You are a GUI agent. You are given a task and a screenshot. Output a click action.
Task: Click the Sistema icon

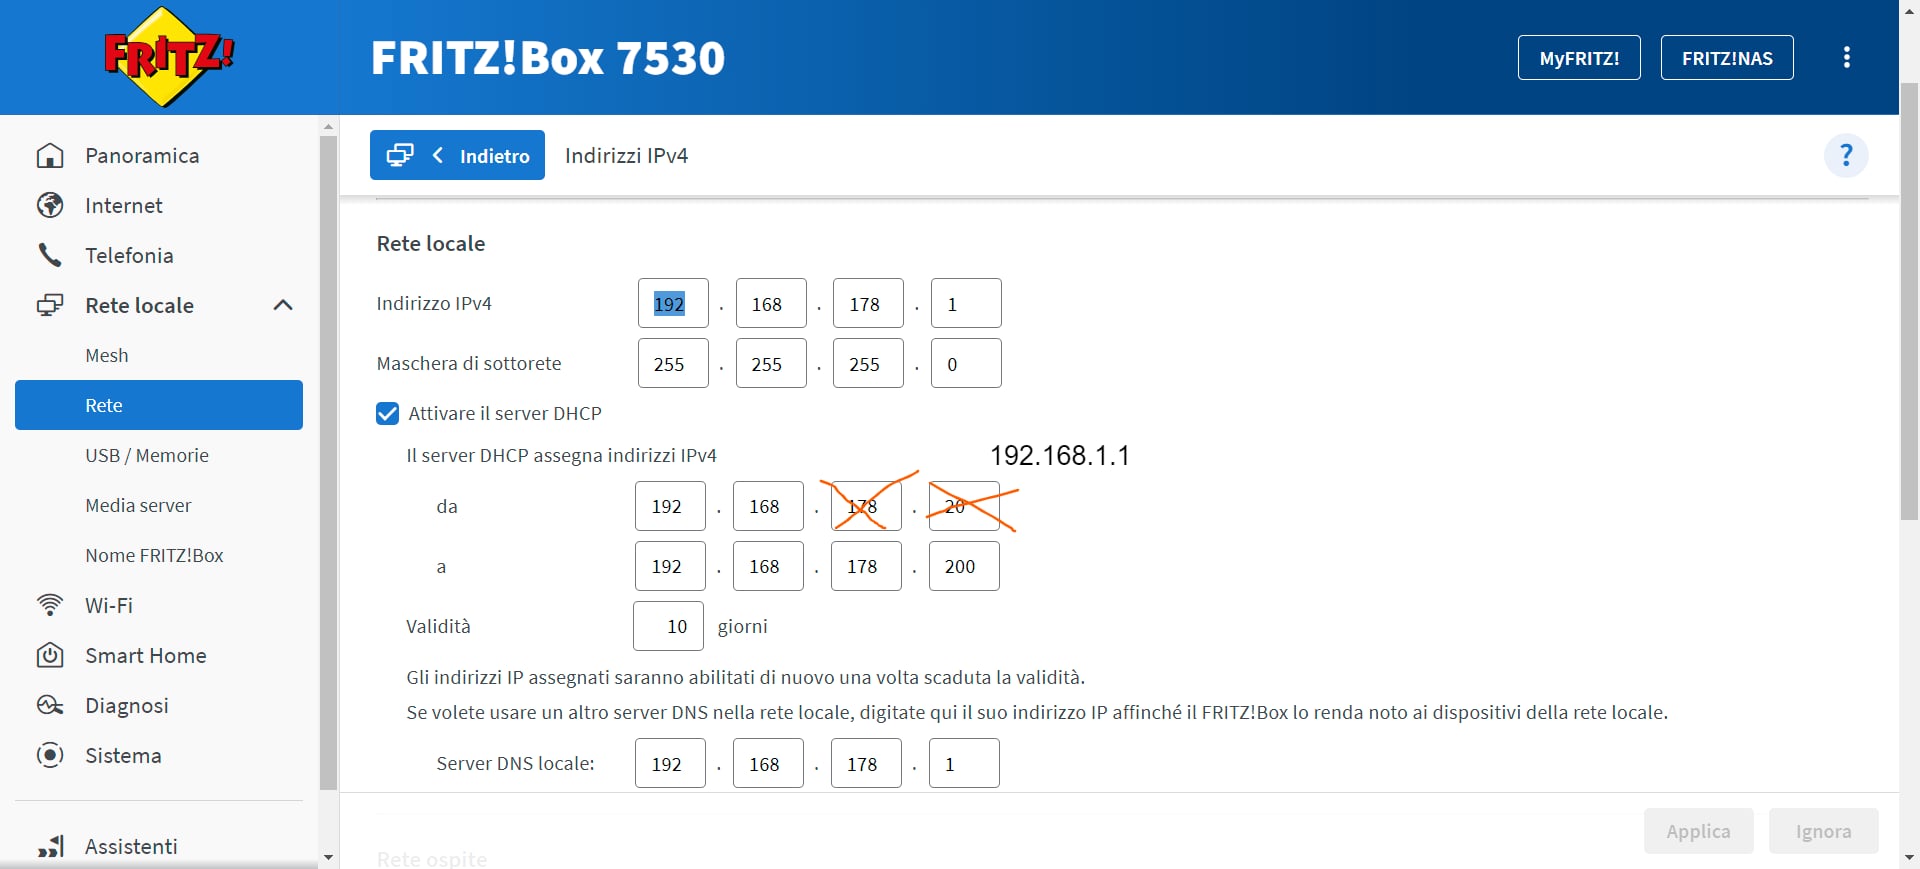click(50, 755)
